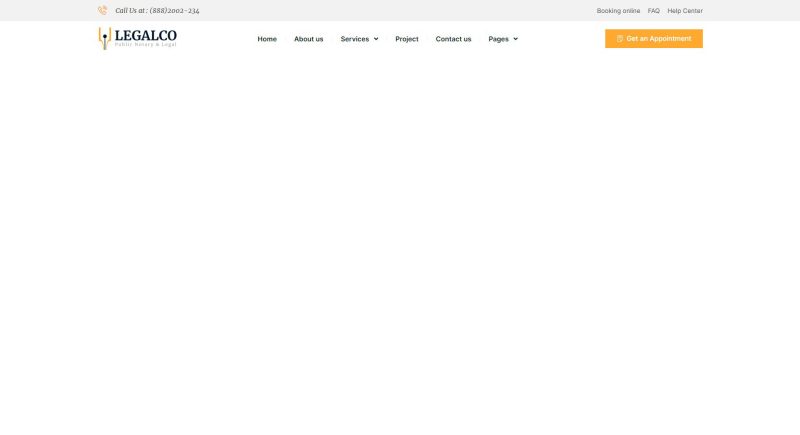Expand the Pages dropdown arrow
This screenshot has width=800, height=435.
click(x=515, y=39)
